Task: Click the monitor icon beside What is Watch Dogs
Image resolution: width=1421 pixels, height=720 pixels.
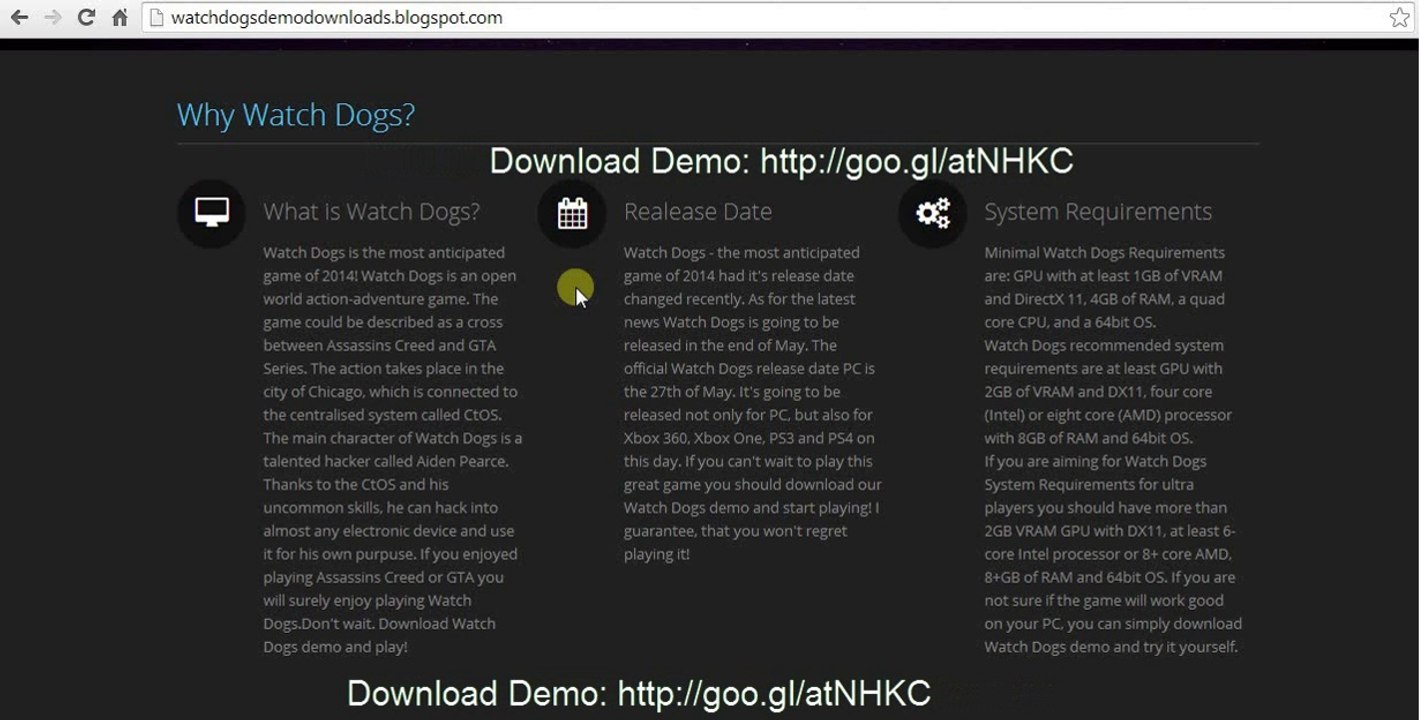Action: [212, 213]
